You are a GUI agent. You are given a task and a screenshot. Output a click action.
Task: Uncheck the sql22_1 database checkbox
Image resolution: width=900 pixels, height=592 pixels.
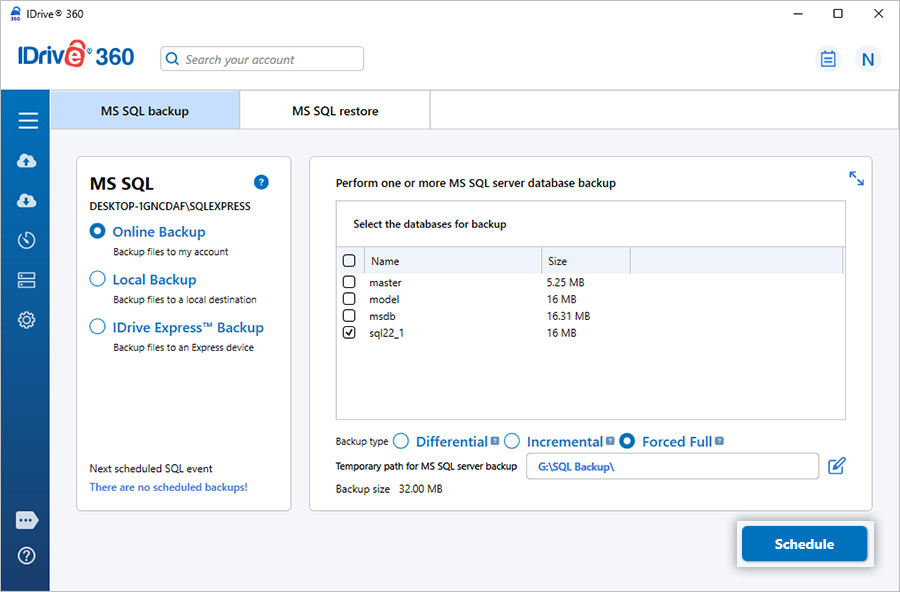pos(349,333)
